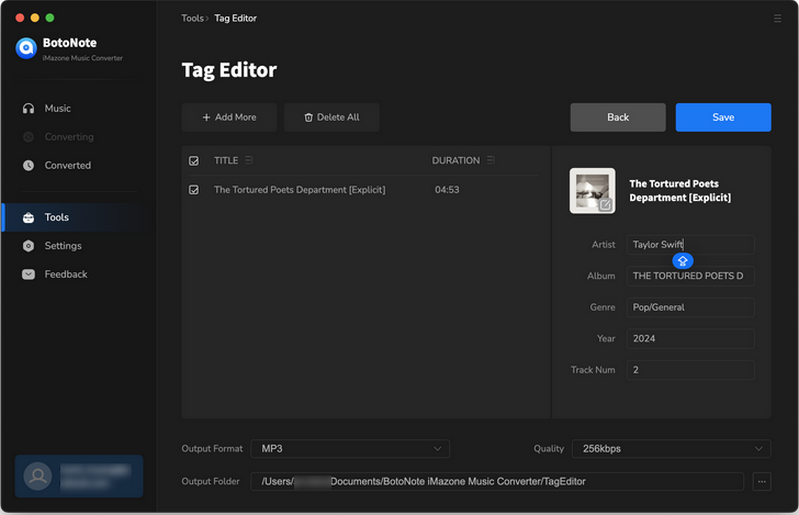Click the Genre field showing Pop/General
Viewport: 799px width, 515px height.
[690, 308]
